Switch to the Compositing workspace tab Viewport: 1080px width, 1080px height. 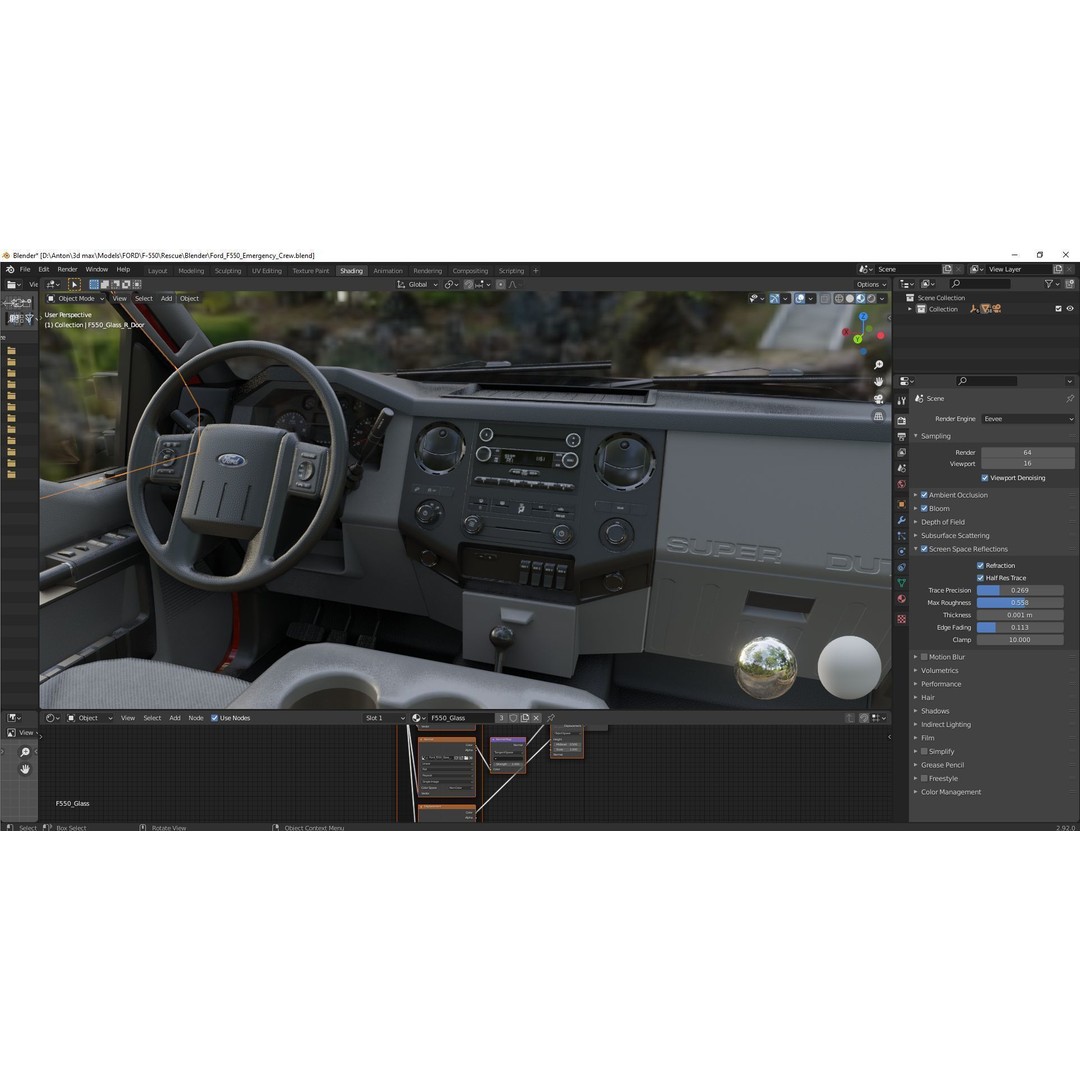tap(470, 271)
